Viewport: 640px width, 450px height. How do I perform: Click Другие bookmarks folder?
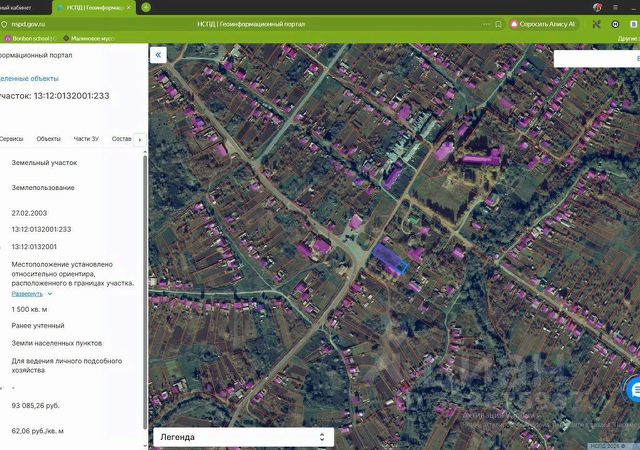pos(629,38)
